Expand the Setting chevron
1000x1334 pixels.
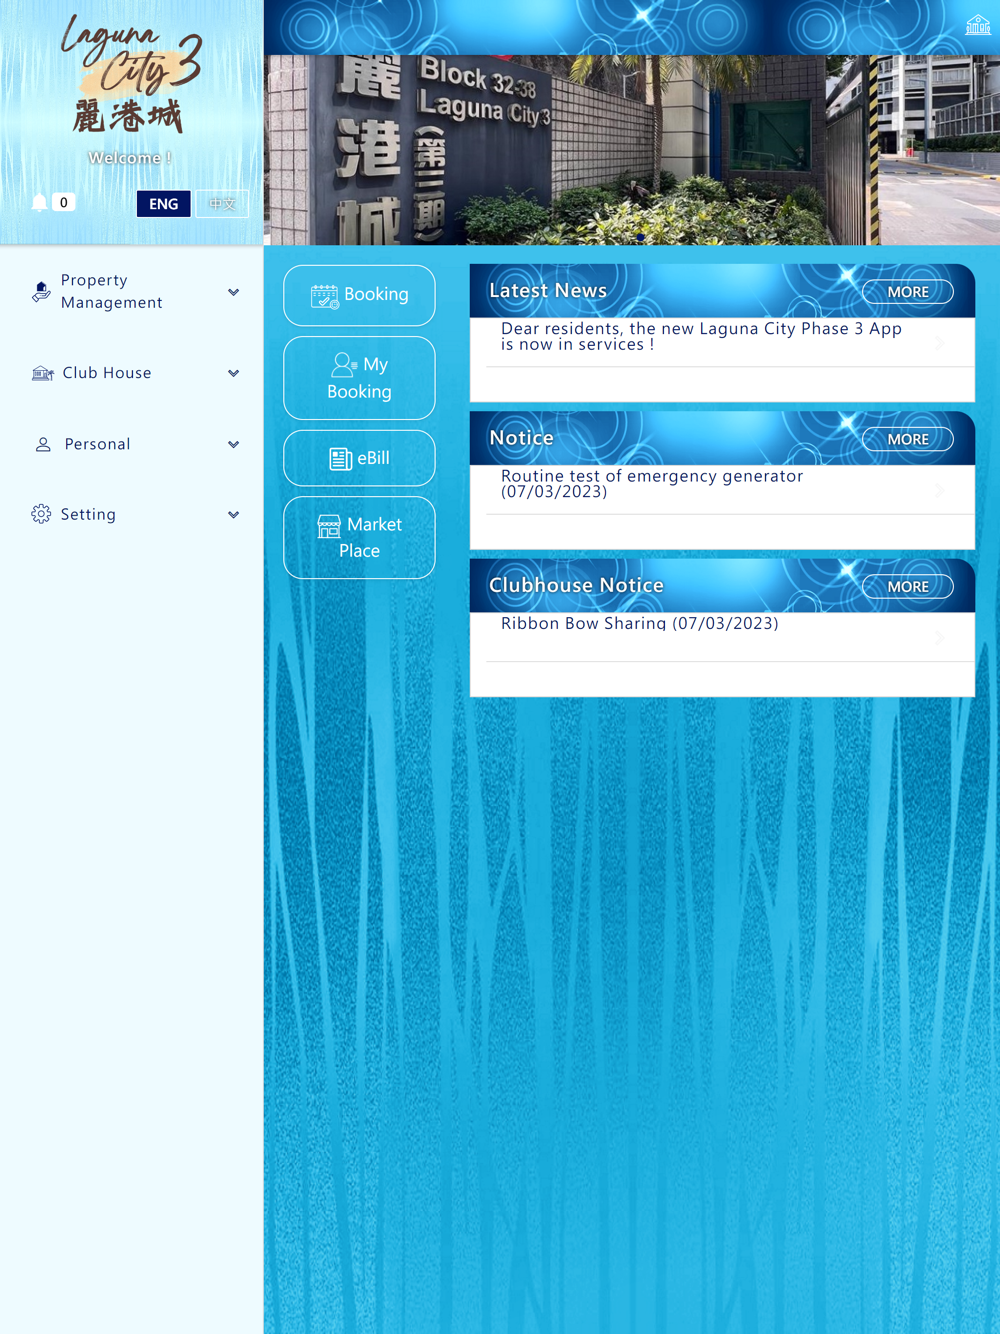[x=233, y=515]
